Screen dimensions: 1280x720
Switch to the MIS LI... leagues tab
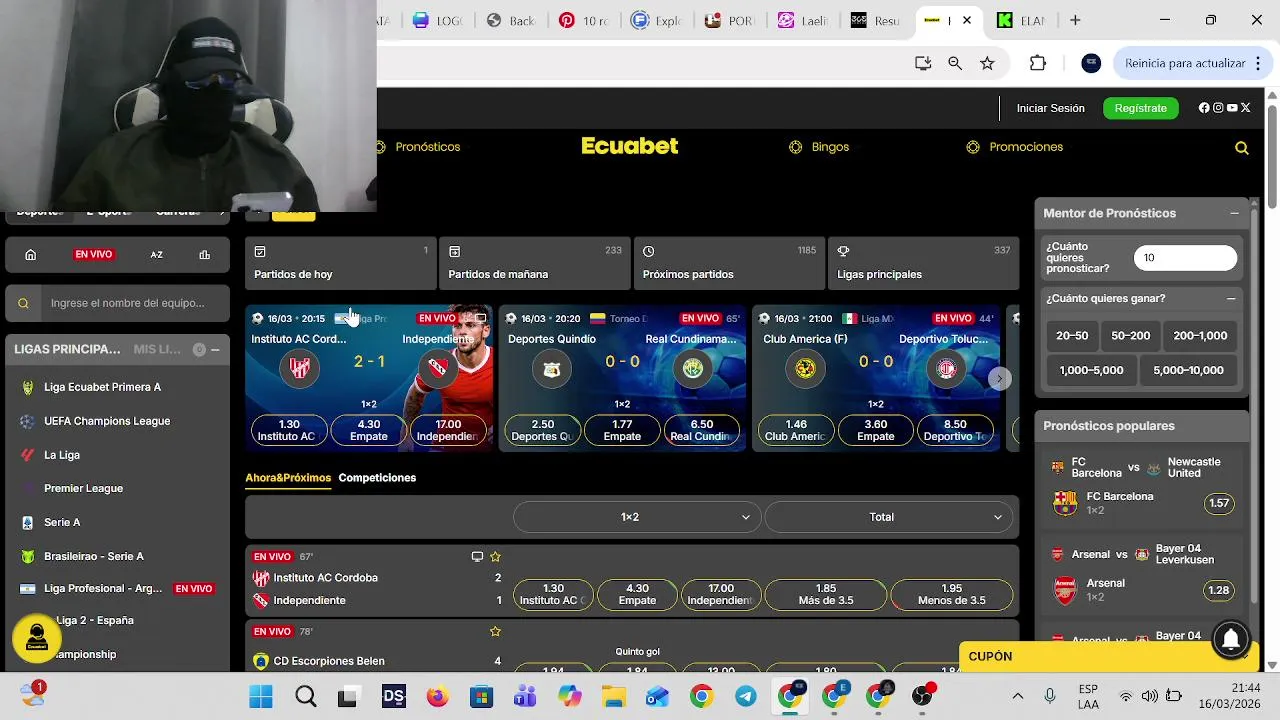coord(157,350)
